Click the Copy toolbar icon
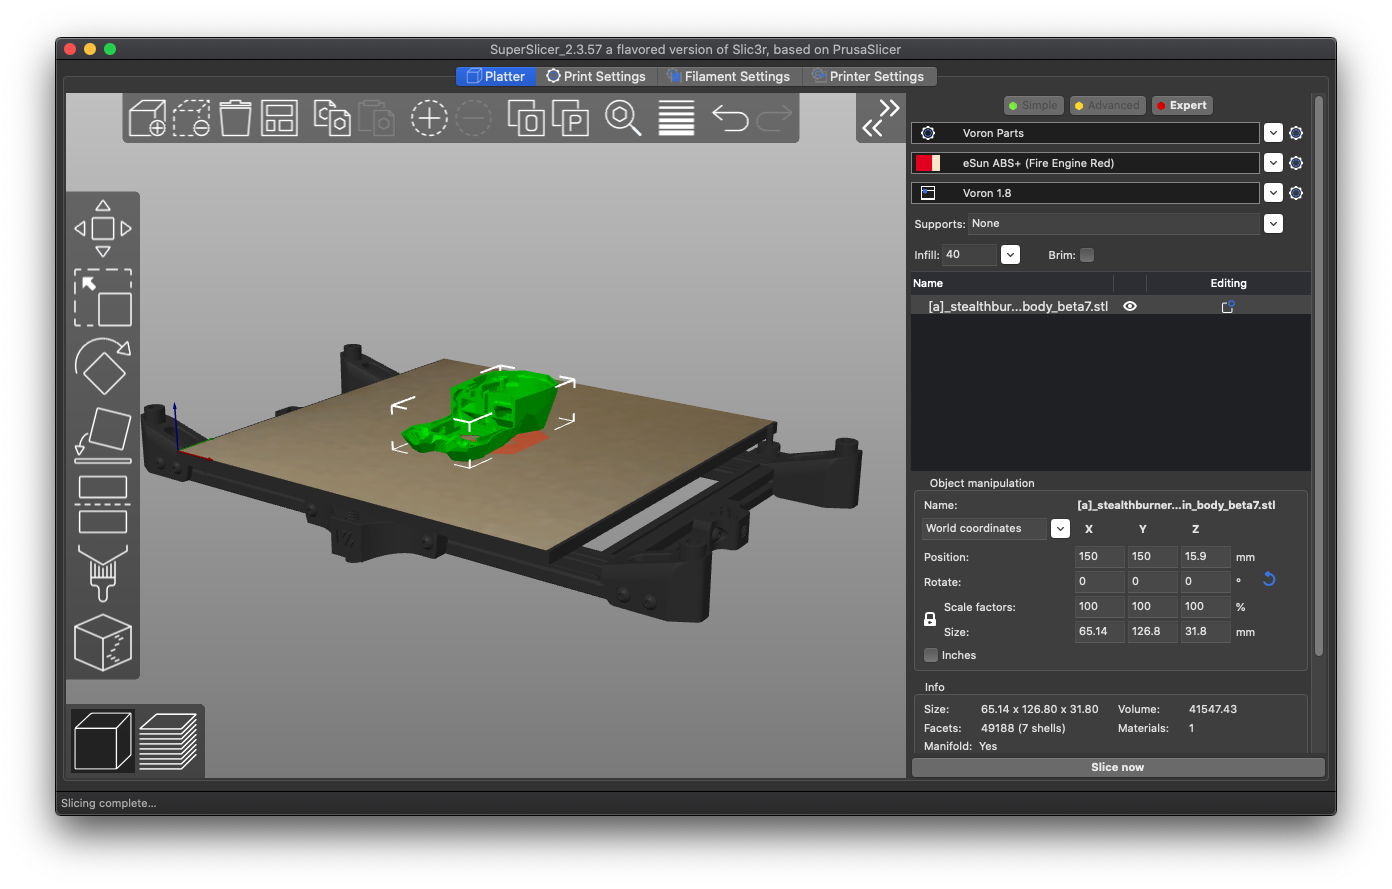Image resolution: width=1392 pixels, height=889 pixels. 332,118
